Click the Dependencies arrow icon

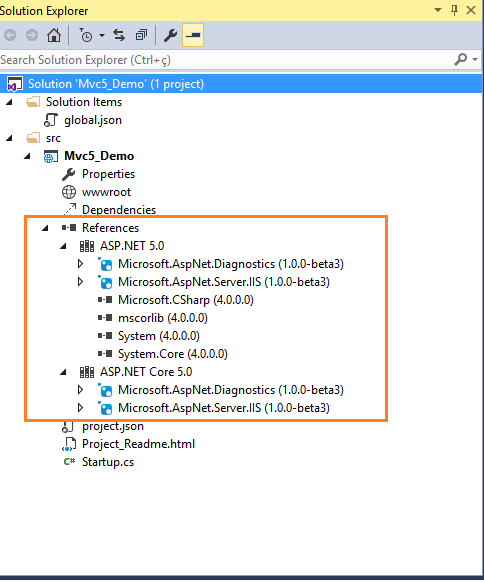[70, 209]
